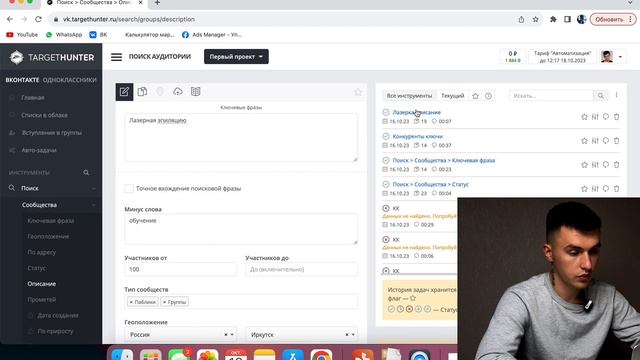Screen dimensions: 640x360
Task: Add comment to Конкуренты ключи task
Action: (606, 141)
